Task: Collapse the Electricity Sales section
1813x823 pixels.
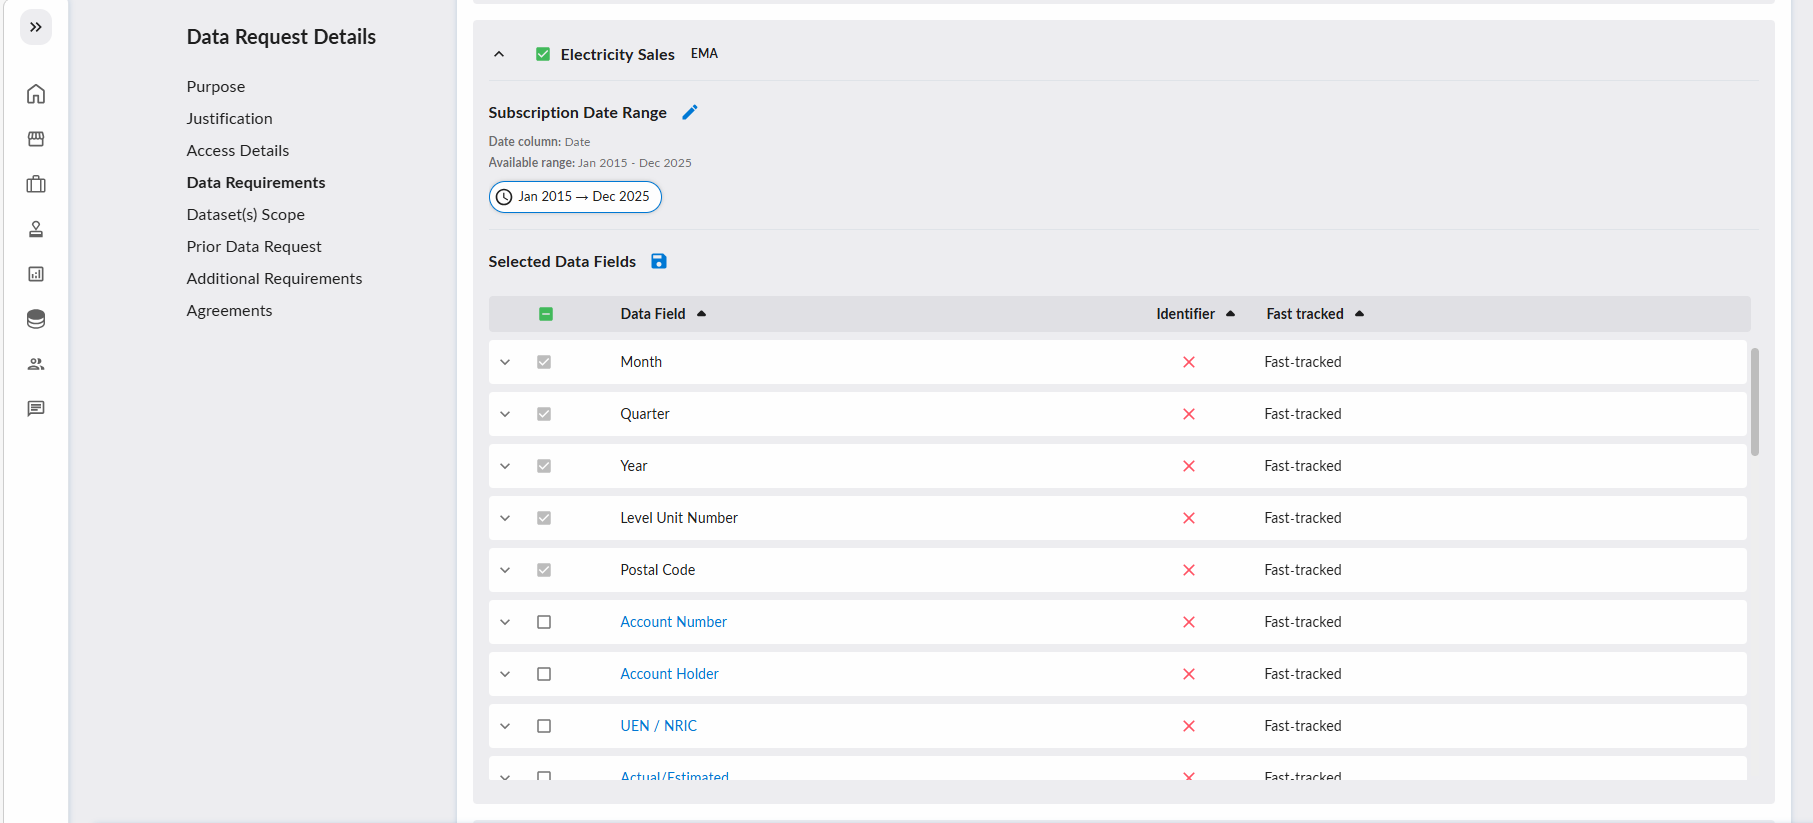Action: [499, 54]
